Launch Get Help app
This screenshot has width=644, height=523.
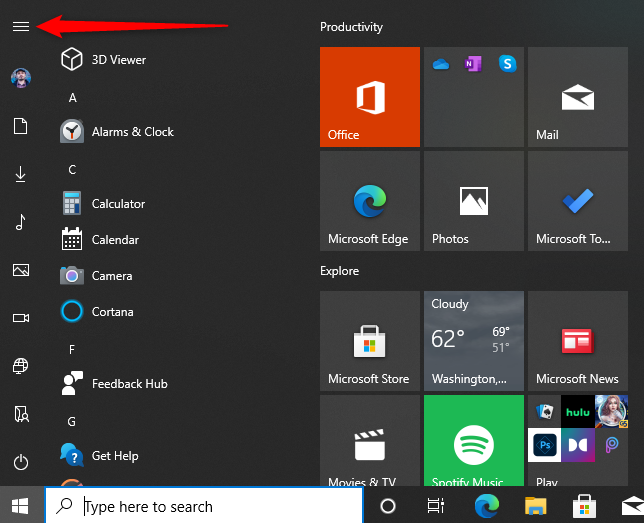tap(99, 455)
